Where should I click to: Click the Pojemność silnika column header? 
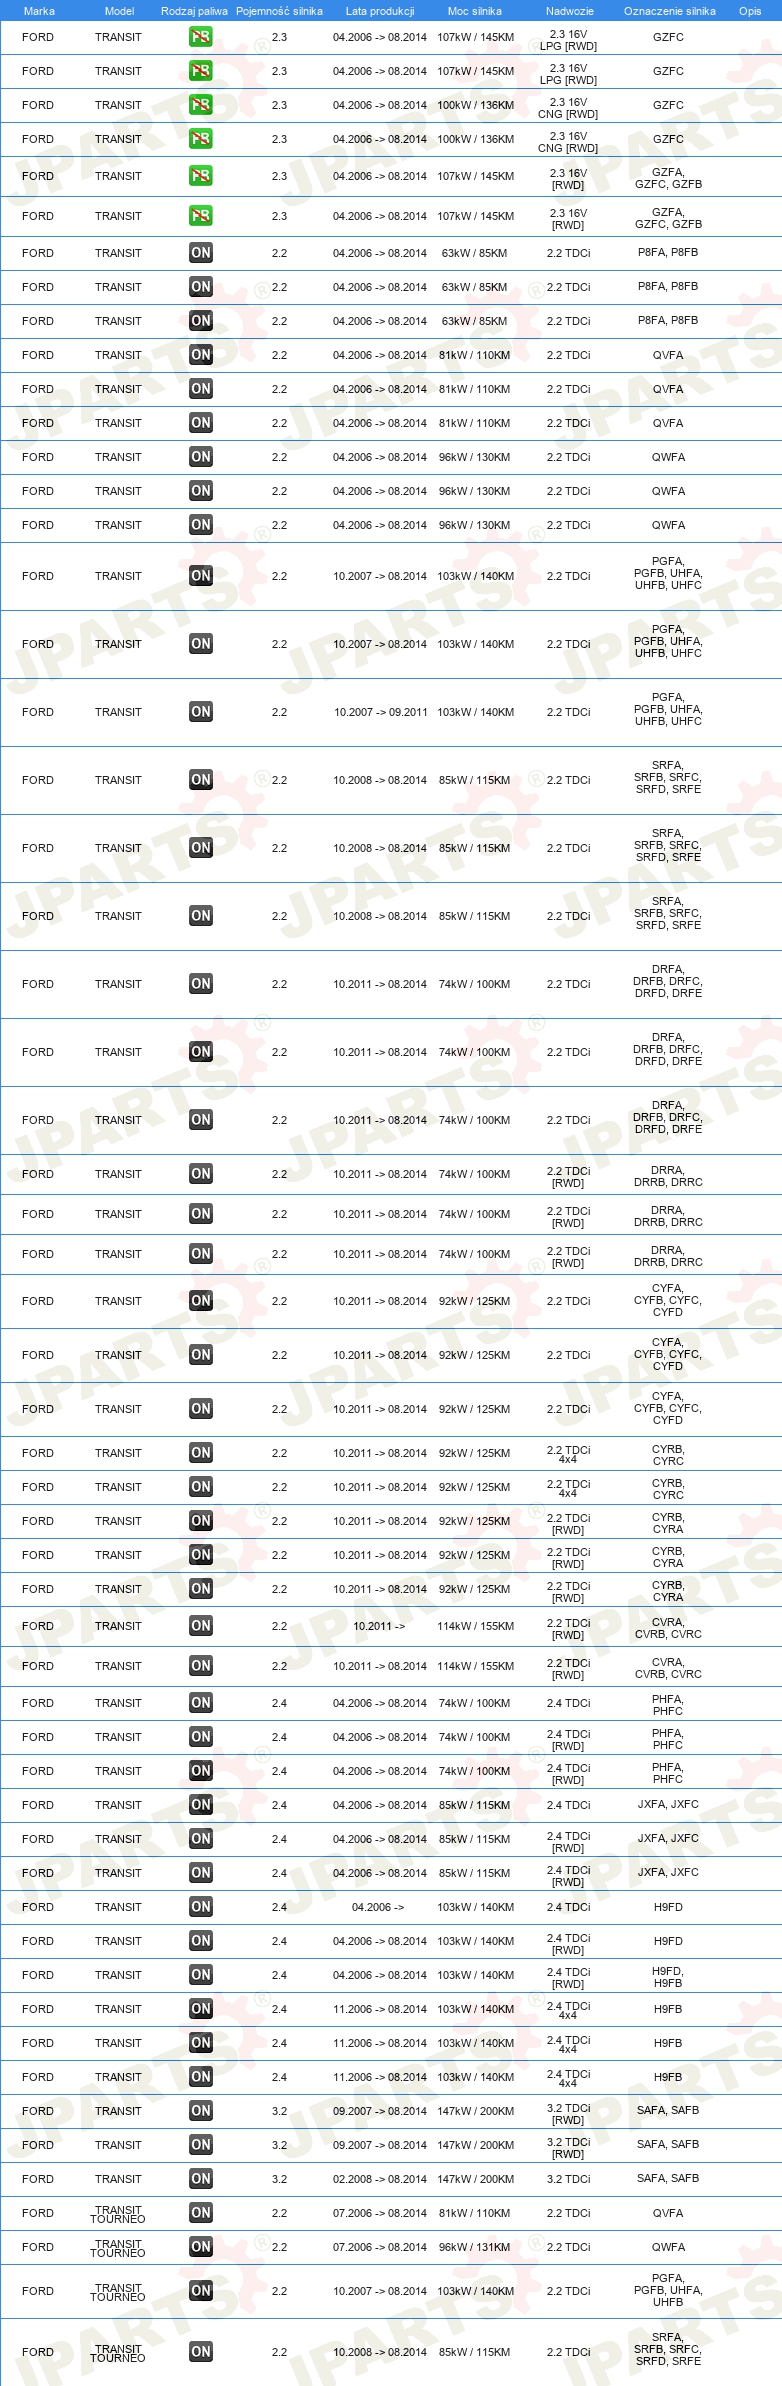pos(279,11)
